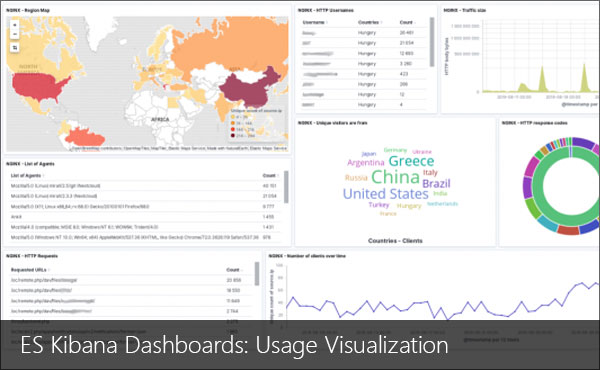The width and height of the screenshot is (600, 370).
Task: Sort the List of Agents column
Action: coord(27,176)
